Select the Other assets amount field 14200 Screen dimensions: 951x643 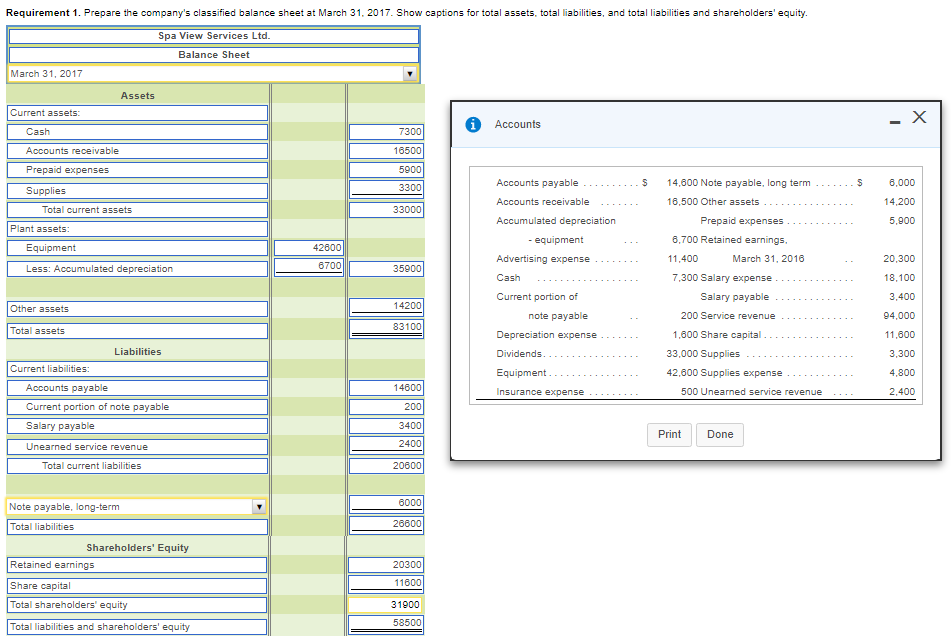point(386,307)
